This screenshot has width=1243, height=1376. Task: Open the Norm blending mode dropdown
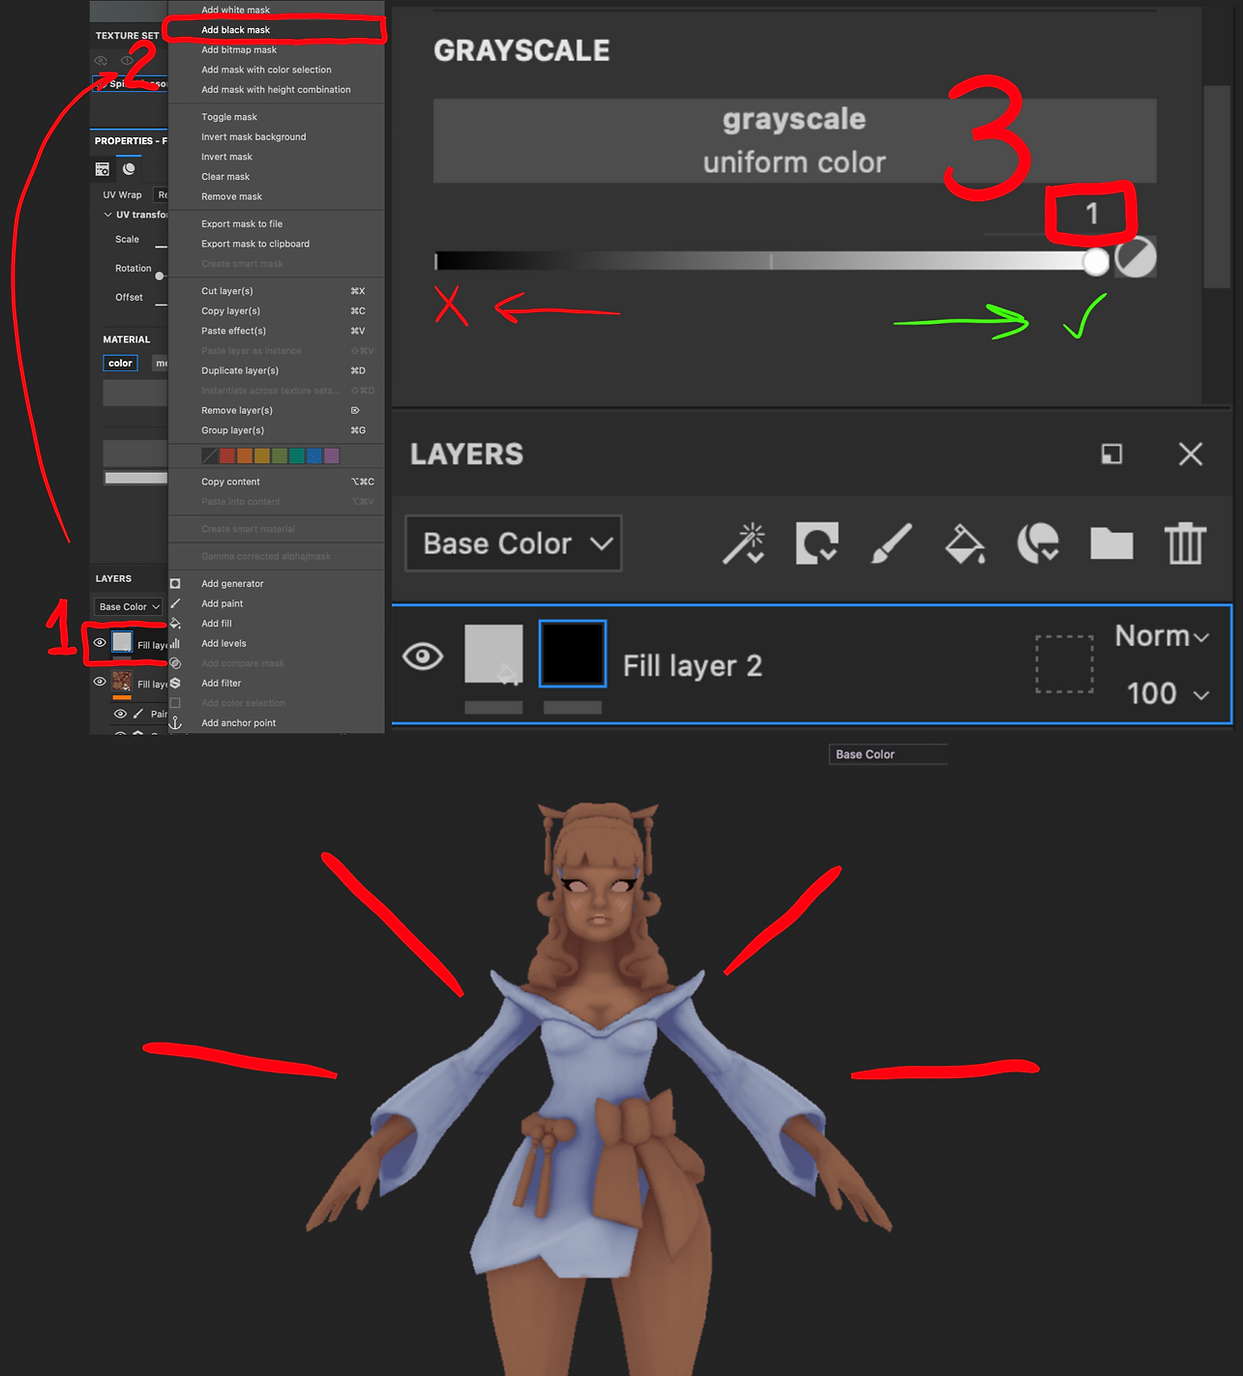click(1162, 636)
